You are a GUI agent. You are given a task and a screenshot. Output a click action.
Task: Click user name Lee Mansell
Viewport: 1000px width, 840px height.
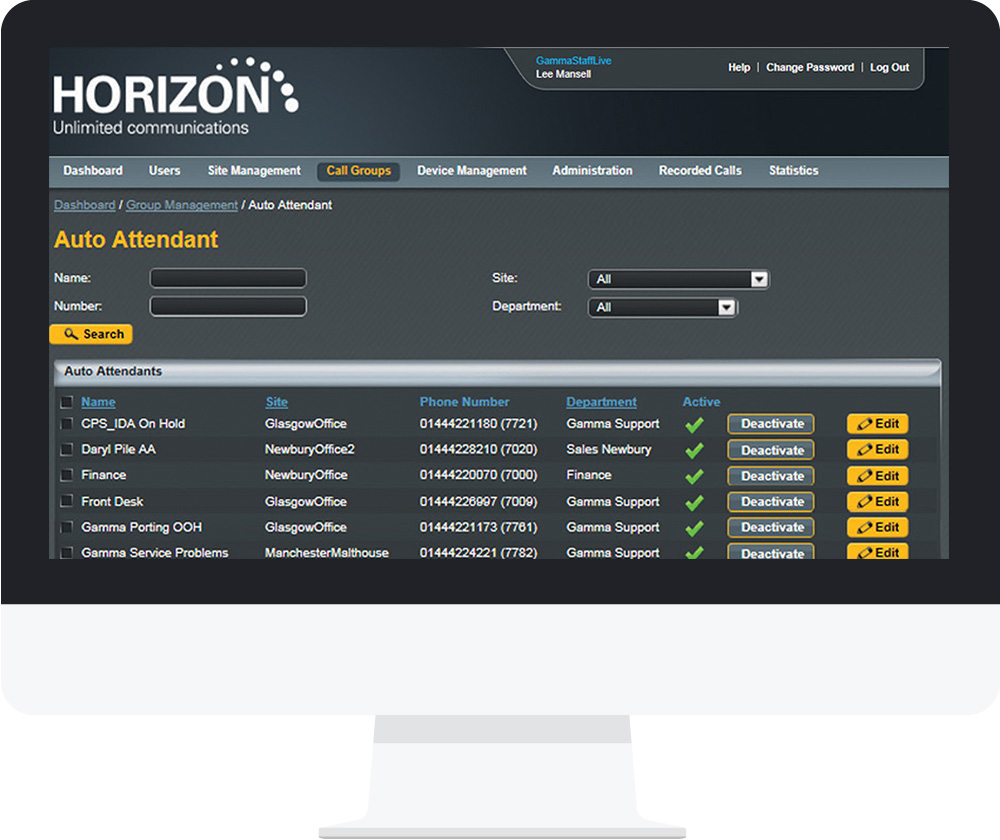pyautogui.click(x=563, y=74)
